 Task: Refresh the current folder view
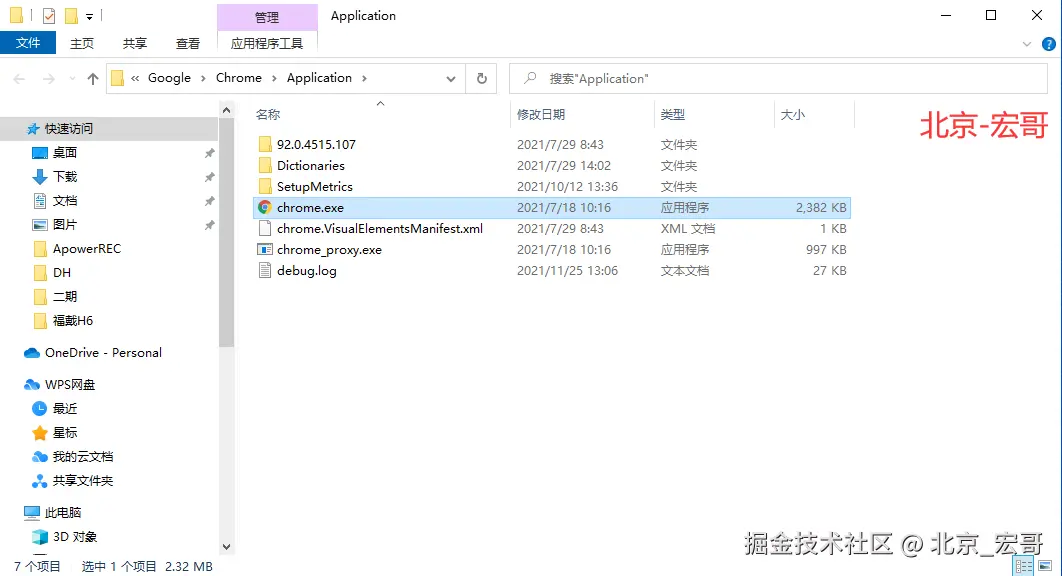(482, 79)
